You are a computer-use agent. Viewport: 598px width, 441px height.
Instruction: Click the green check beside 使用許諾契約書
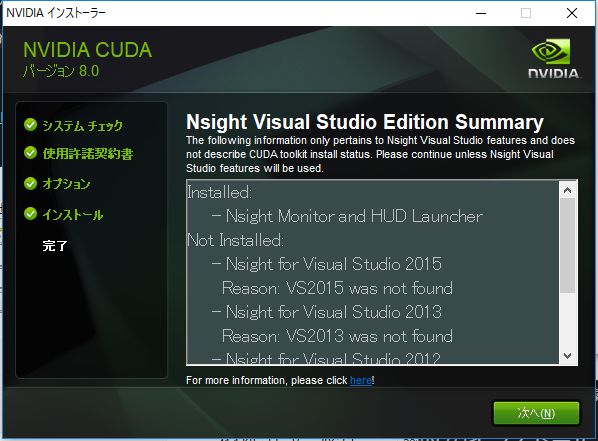click(31, 153)
